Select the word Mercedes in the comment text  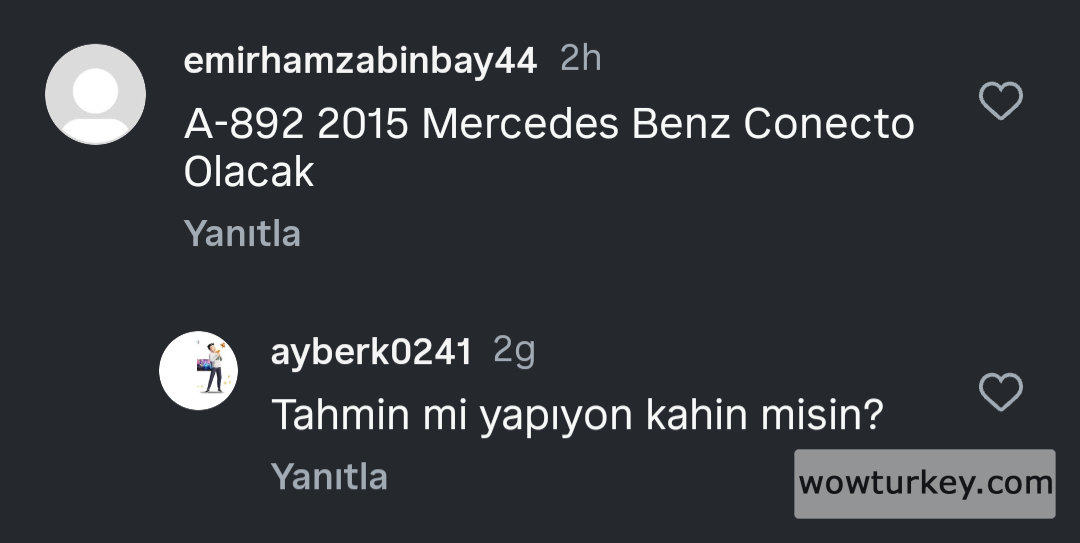(520, 125)
